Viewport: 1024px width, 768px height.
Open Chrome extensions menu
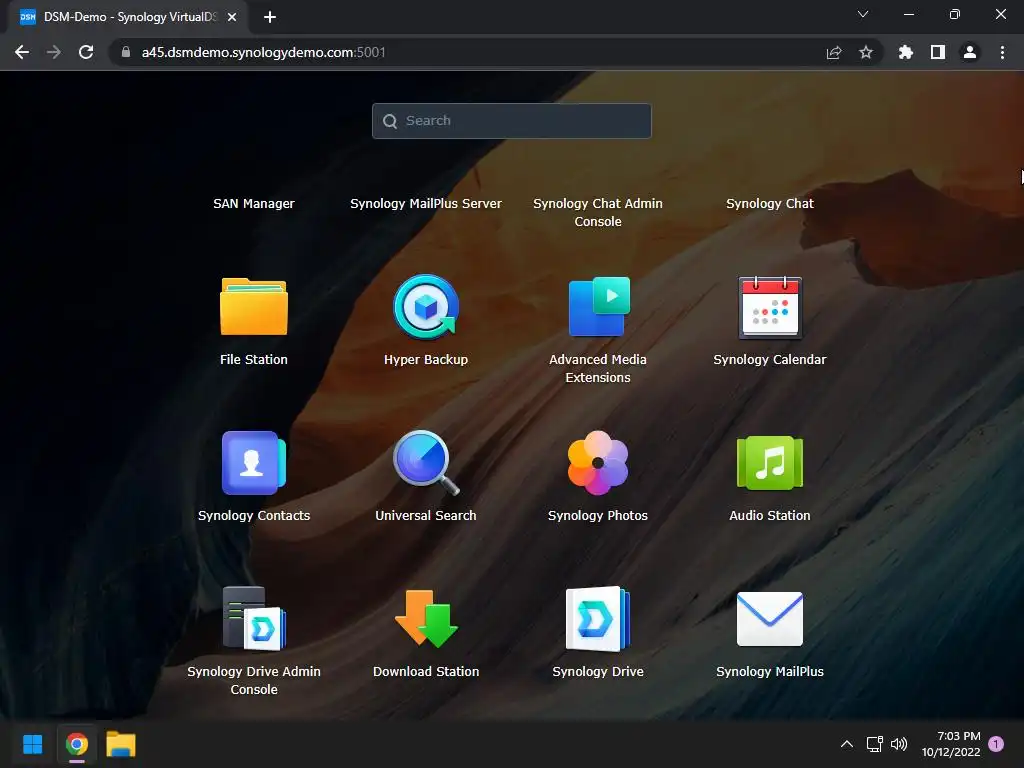click(905, 52)
